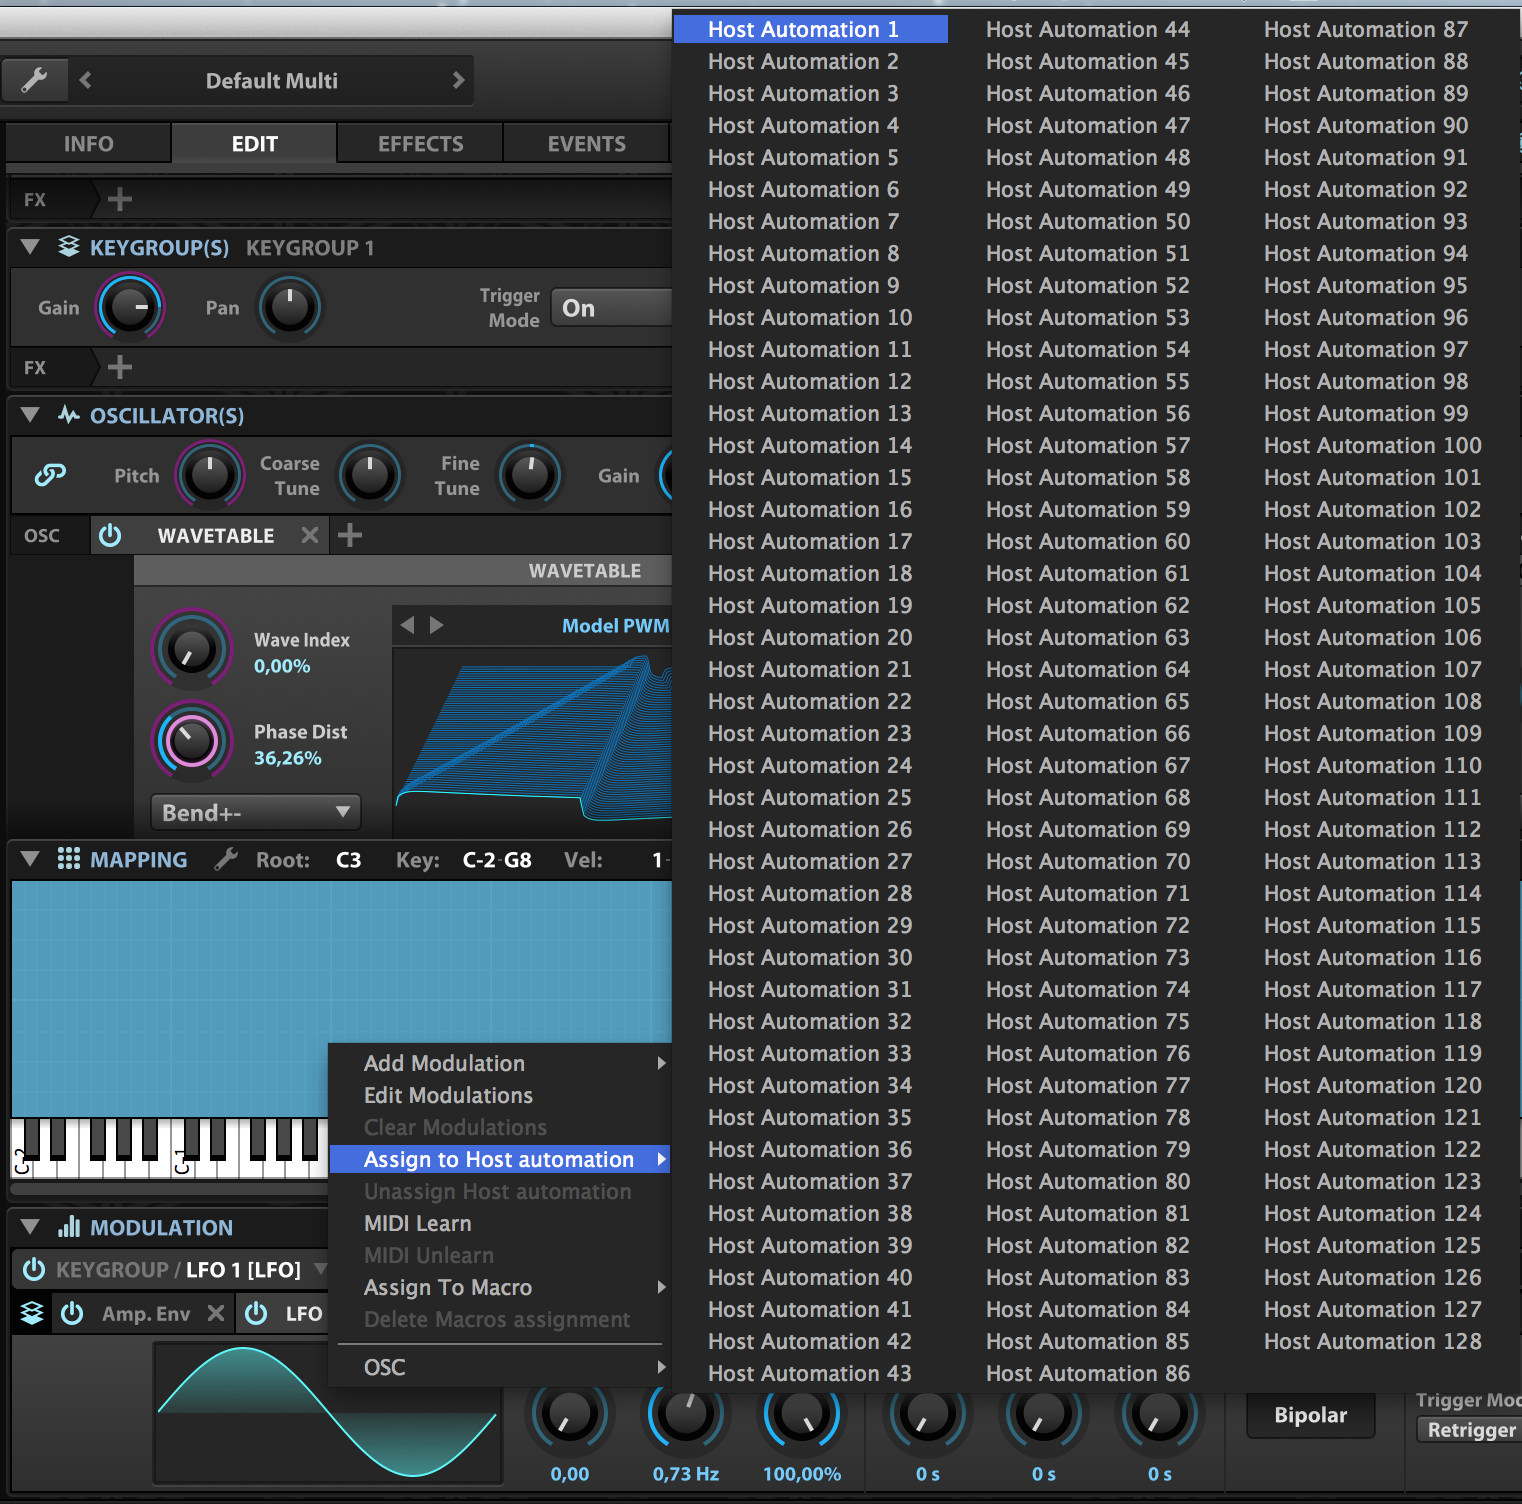Click the oscillator link icon
Image resolution: width=1522 pixels, height=1504 pixels.
pos(50,475)
